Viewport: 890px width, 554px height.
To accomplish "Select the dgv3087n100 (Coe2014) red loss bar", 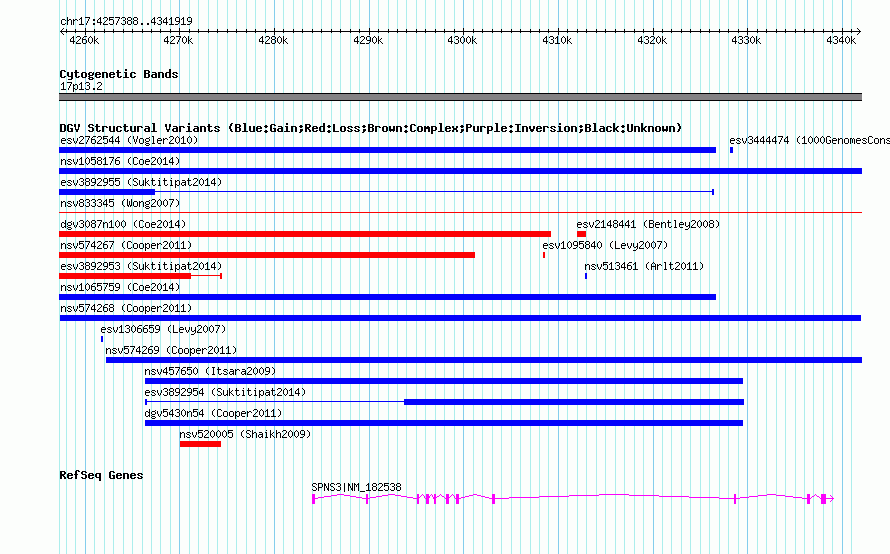I will point(305,234).
